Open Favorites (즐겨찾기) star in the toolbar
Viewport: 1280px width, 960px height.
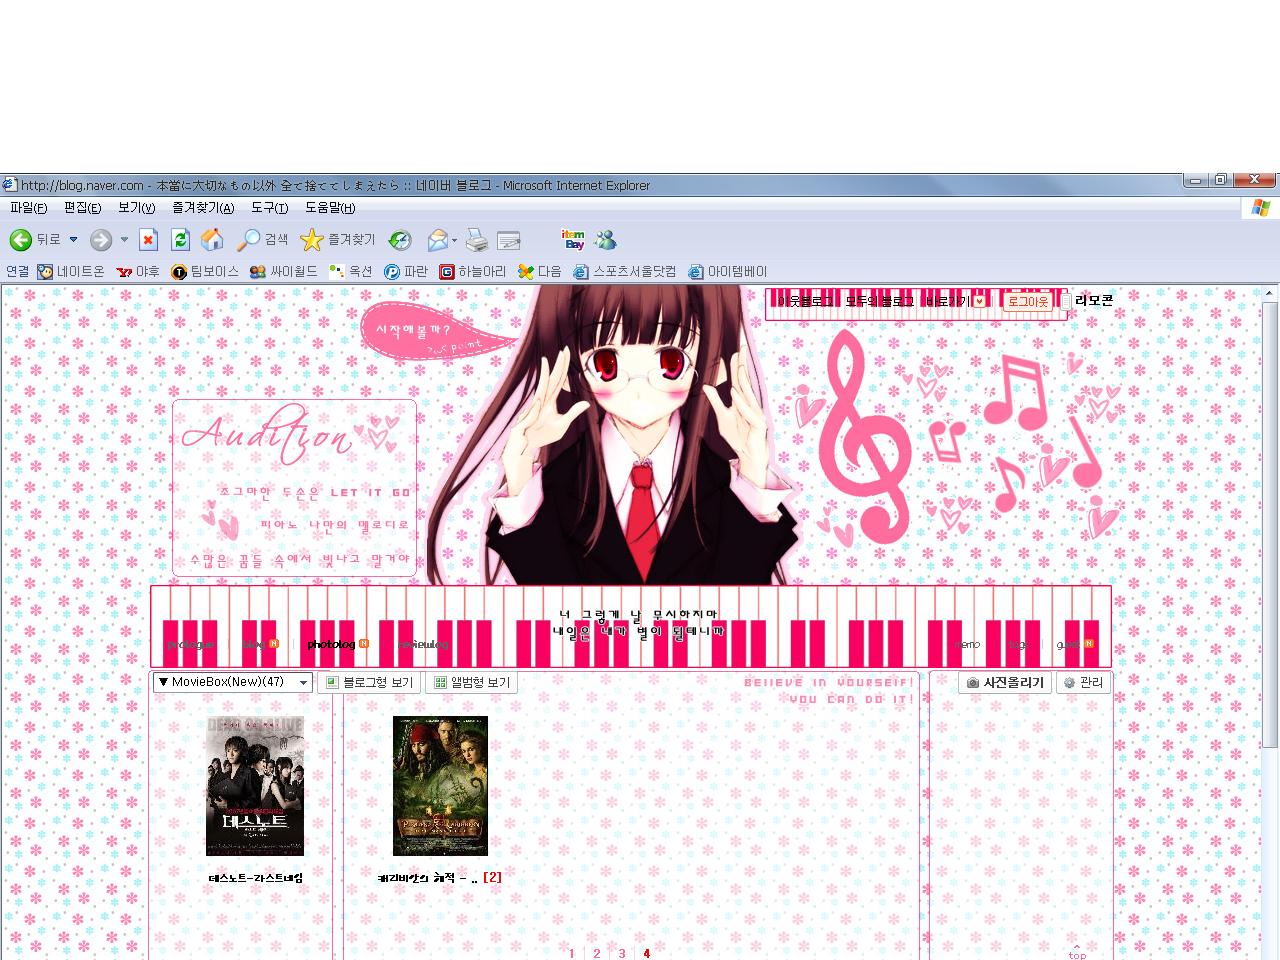point(338,240)
